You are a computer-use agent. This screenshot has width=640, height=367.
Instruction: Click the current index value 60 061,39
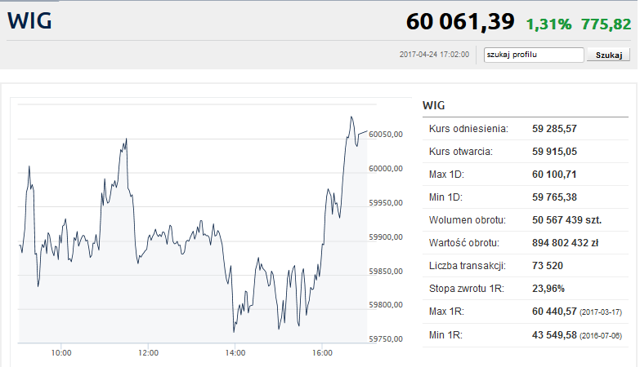[x=460, y=22]
